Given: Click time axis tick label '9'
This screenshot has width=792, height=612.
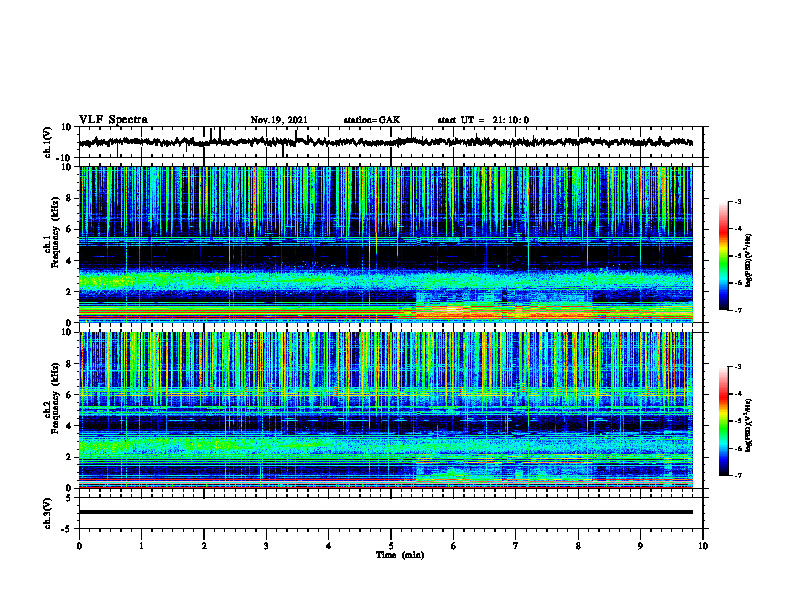Looking at the screenshot, I should tap(640, 546).
